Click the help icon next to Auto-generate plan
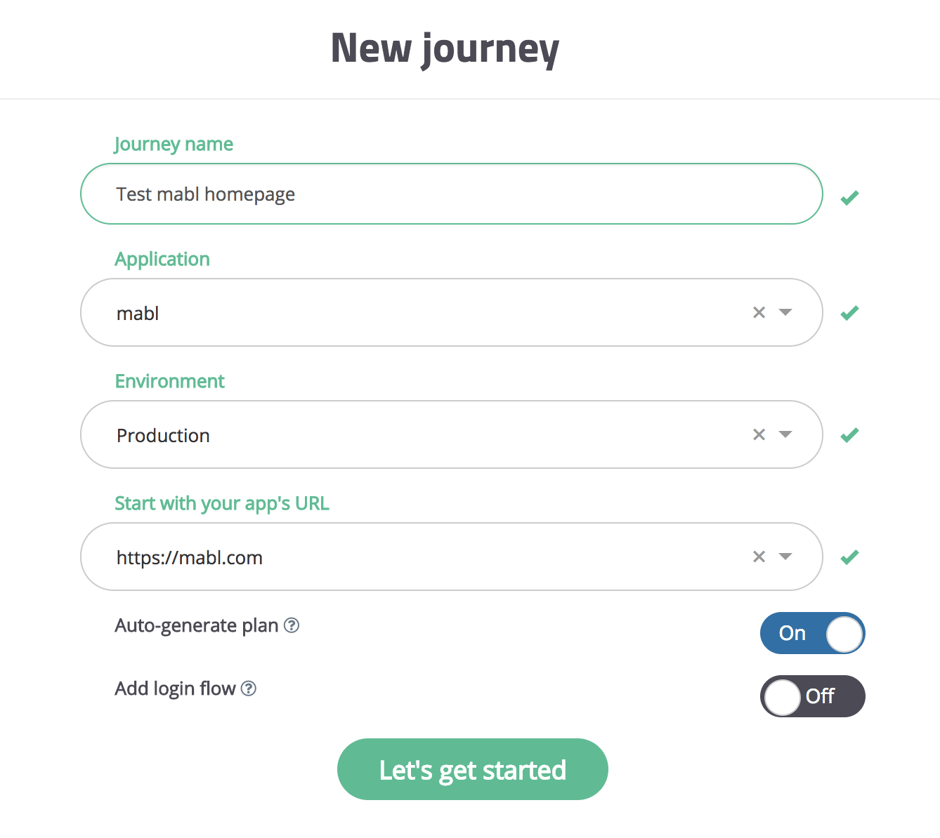 coord(291,625)
